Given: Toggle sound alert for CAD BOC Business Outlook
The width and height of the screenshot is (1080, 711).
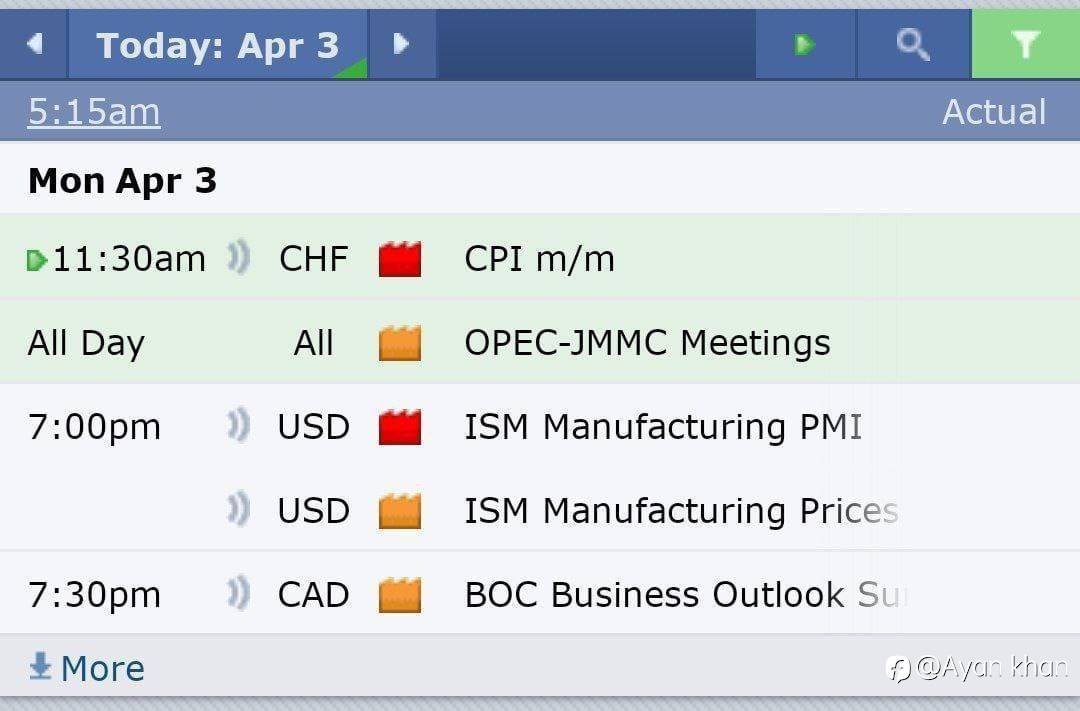Looking at the screenshot, I should coord(238,595).
